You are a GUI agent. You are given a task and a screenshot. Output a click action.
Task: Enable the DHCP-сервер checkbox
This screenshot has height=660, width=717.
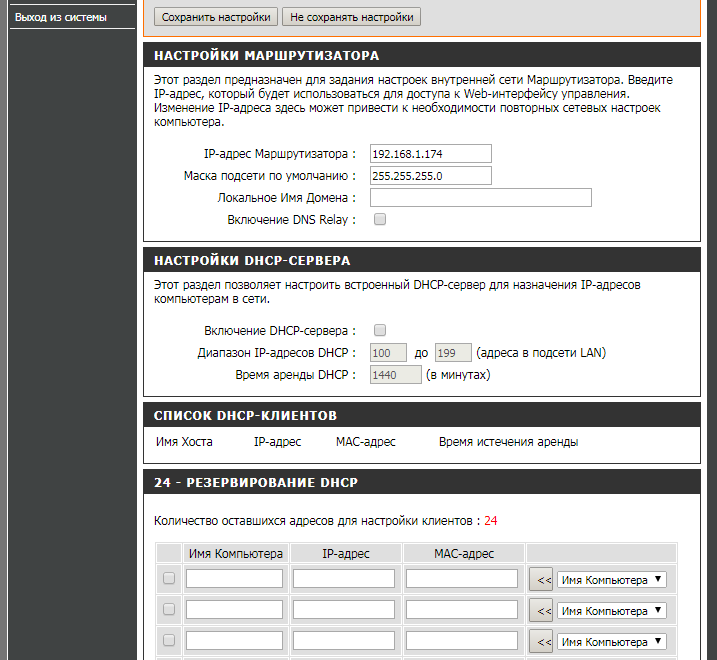tap(380, 330)
